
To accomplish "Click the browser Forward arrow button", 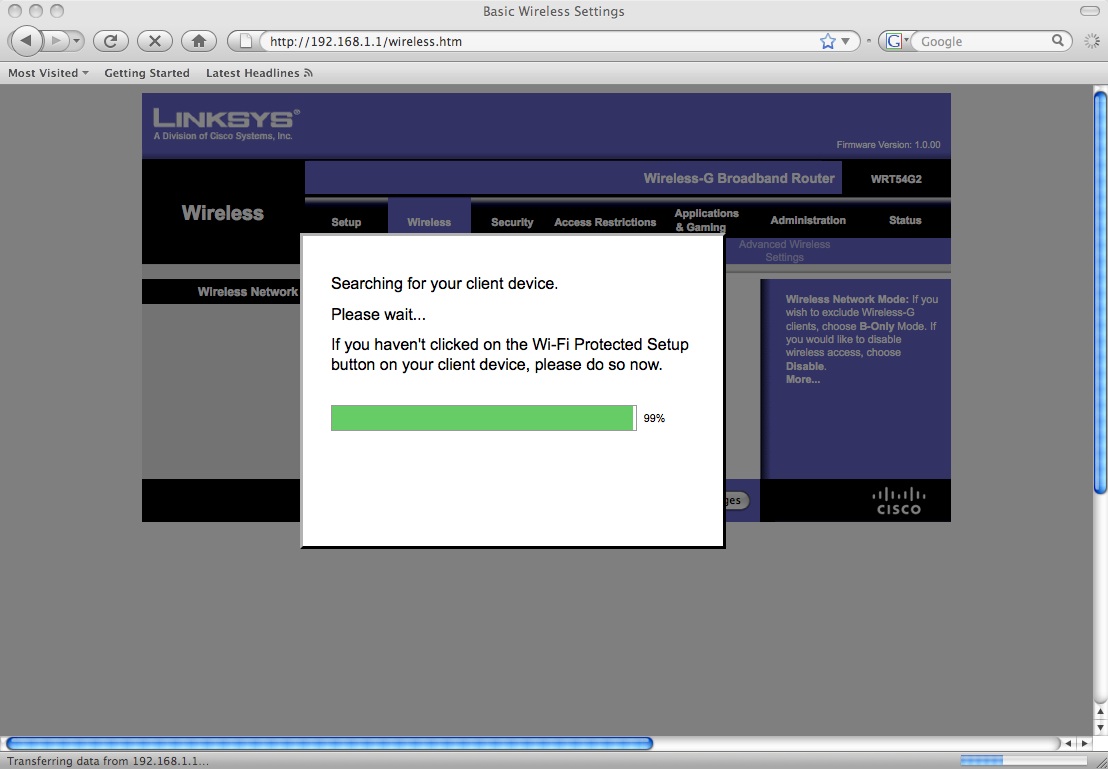I will click(57, 41).
